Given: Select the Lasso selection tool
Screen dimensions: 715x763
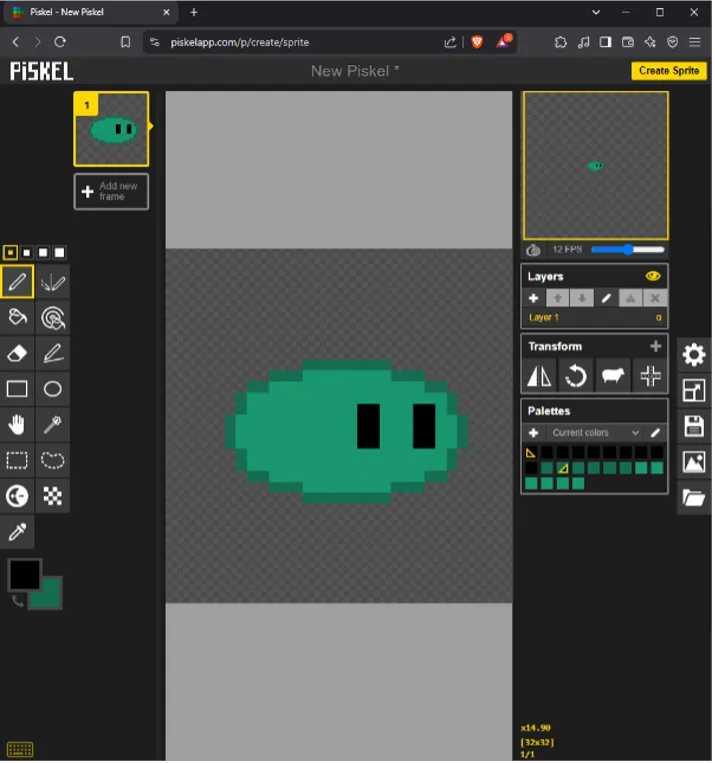Looking at the screenshot, I should coord(53,462).
